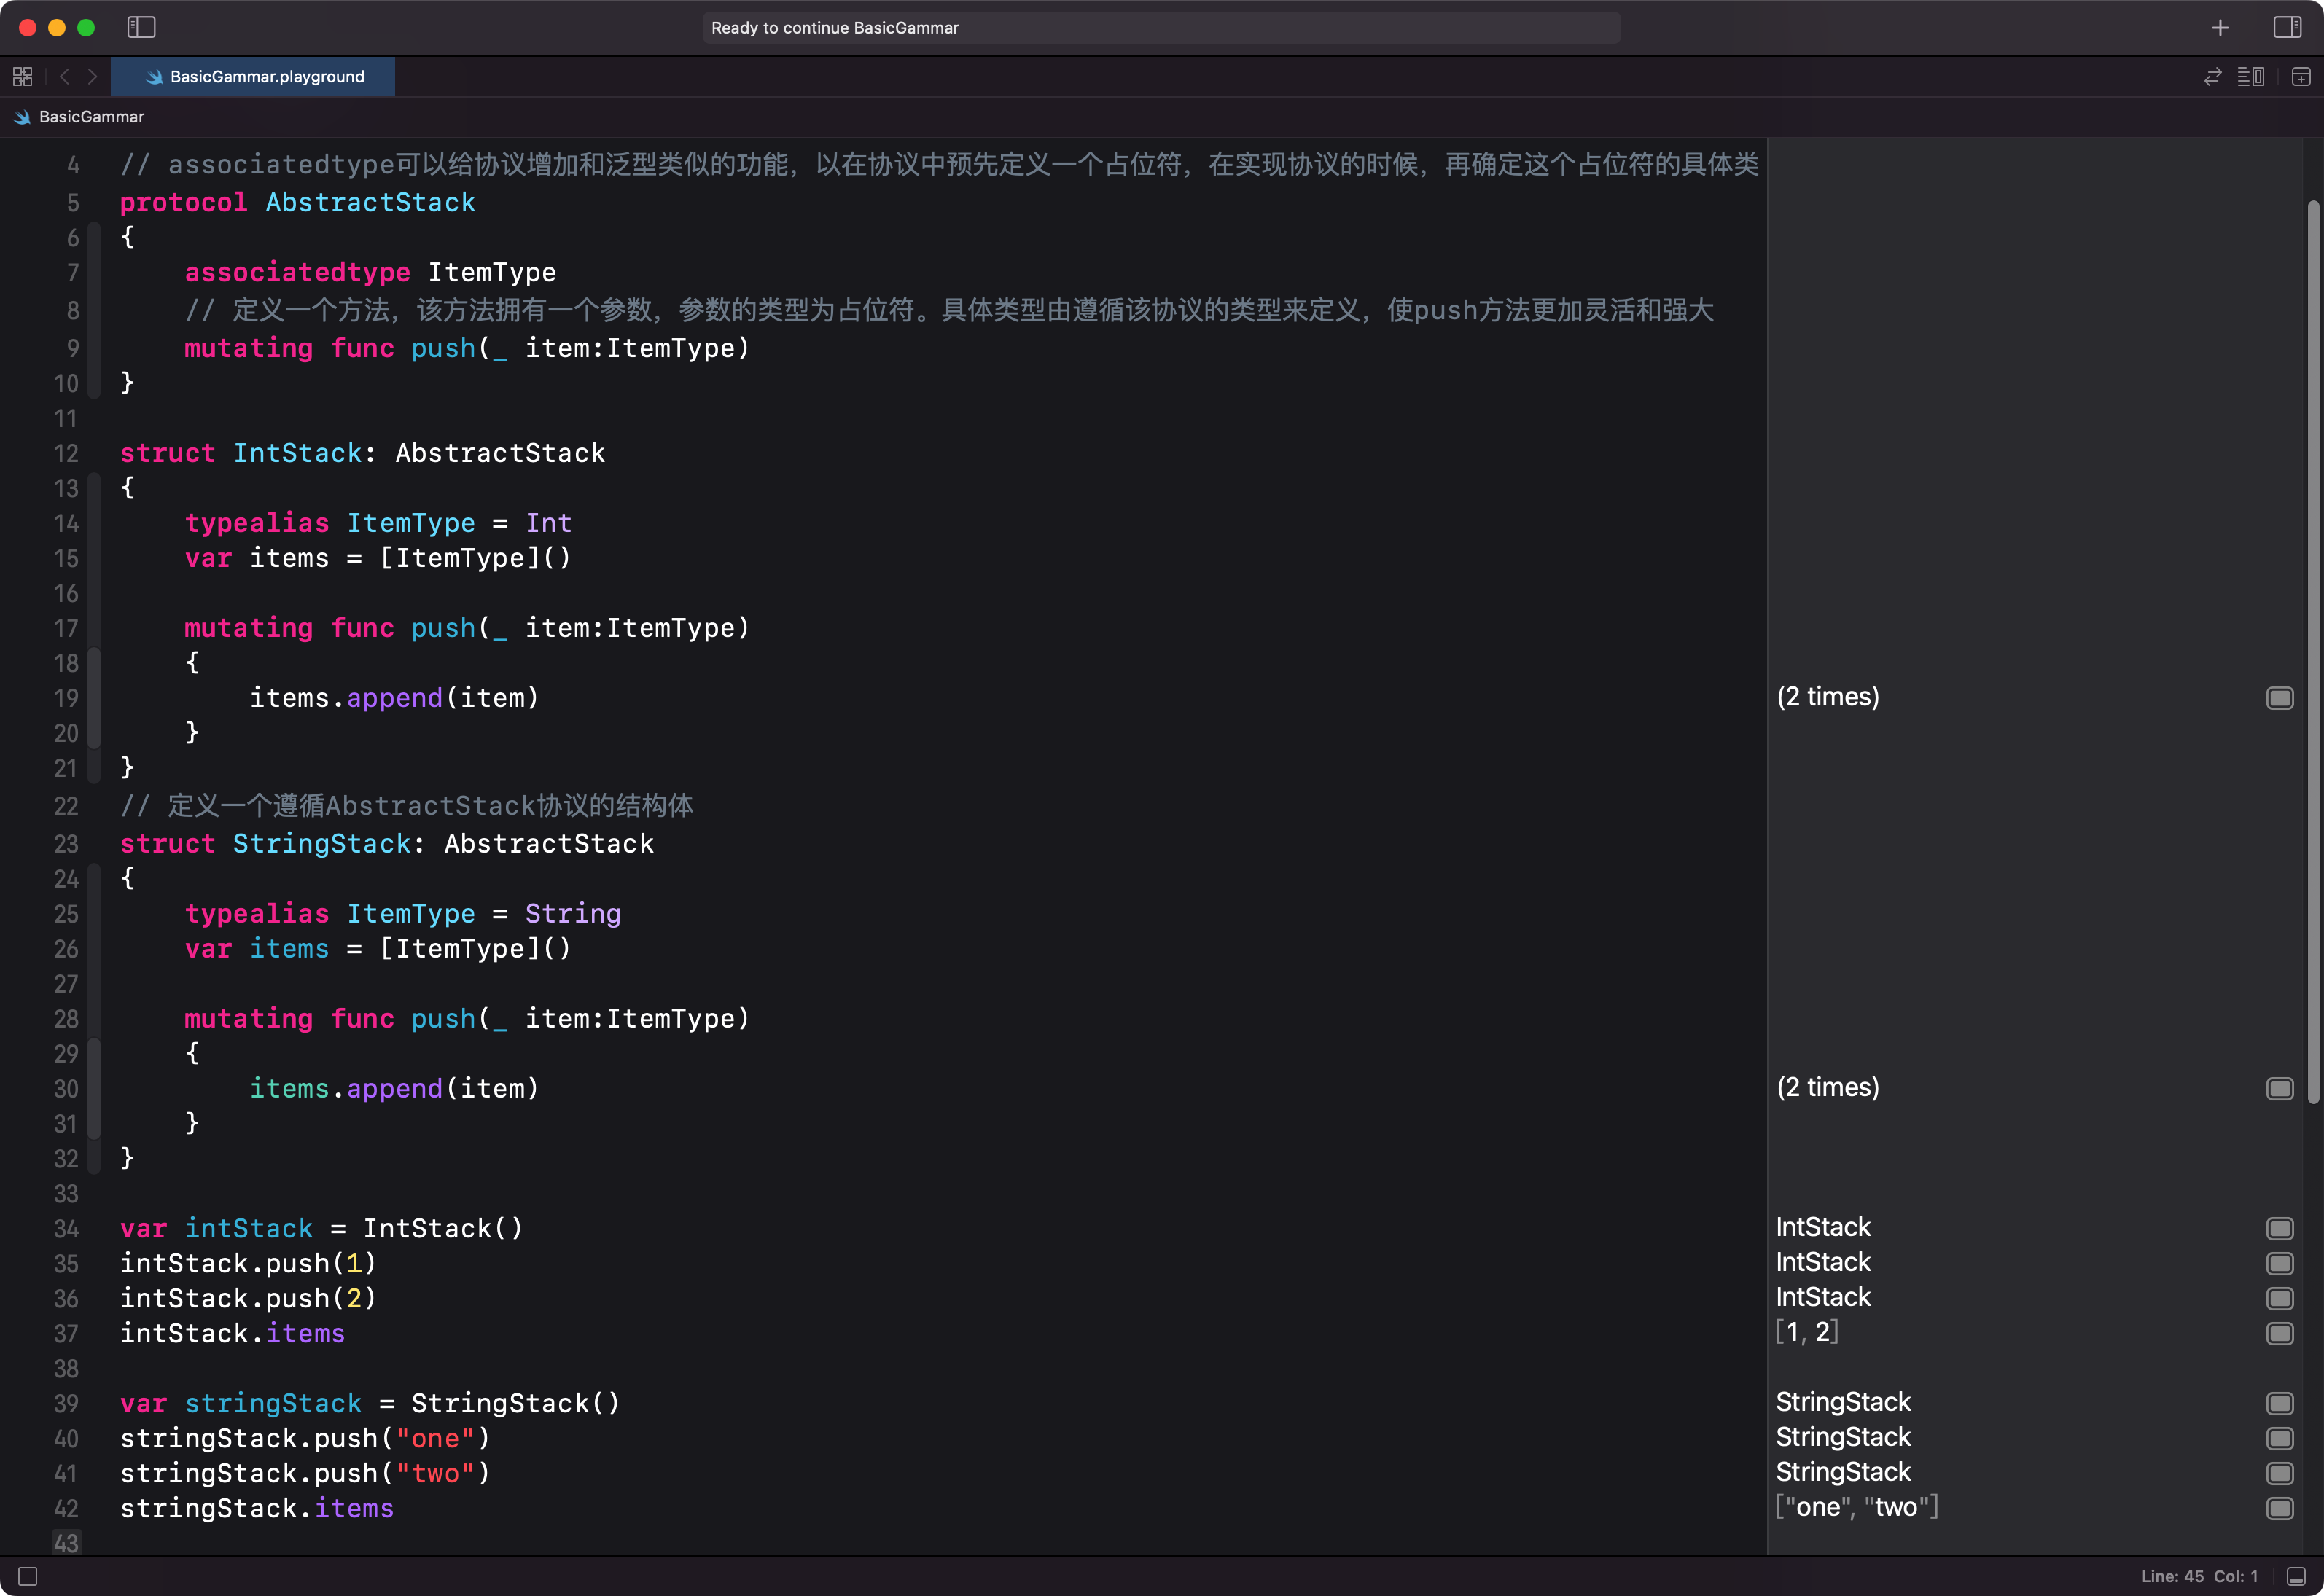This screenshot has width=2324, height=1596.
Task: Click 'intStack' variable declaration on line 34
Action: point(249,1228)
